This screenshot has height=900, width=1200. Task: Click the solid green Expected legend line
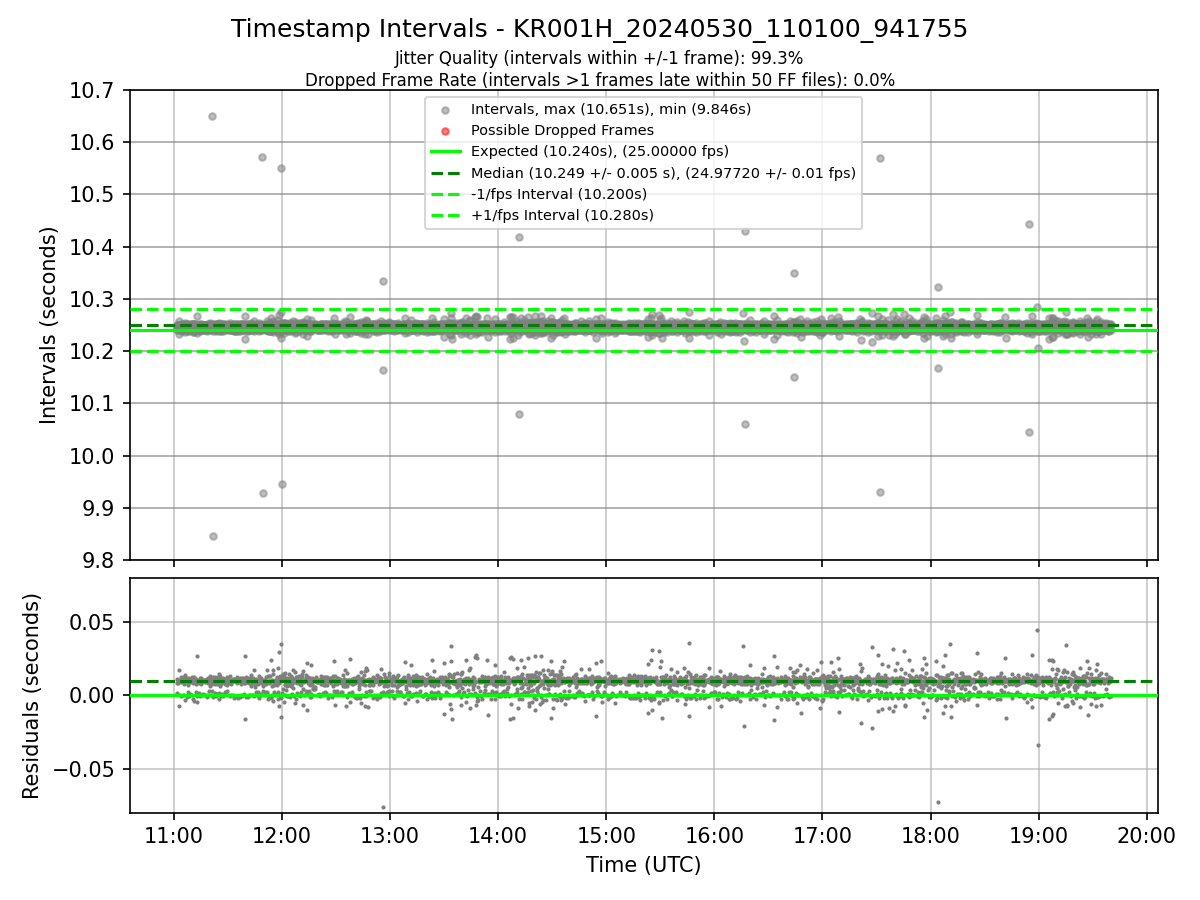446,152
